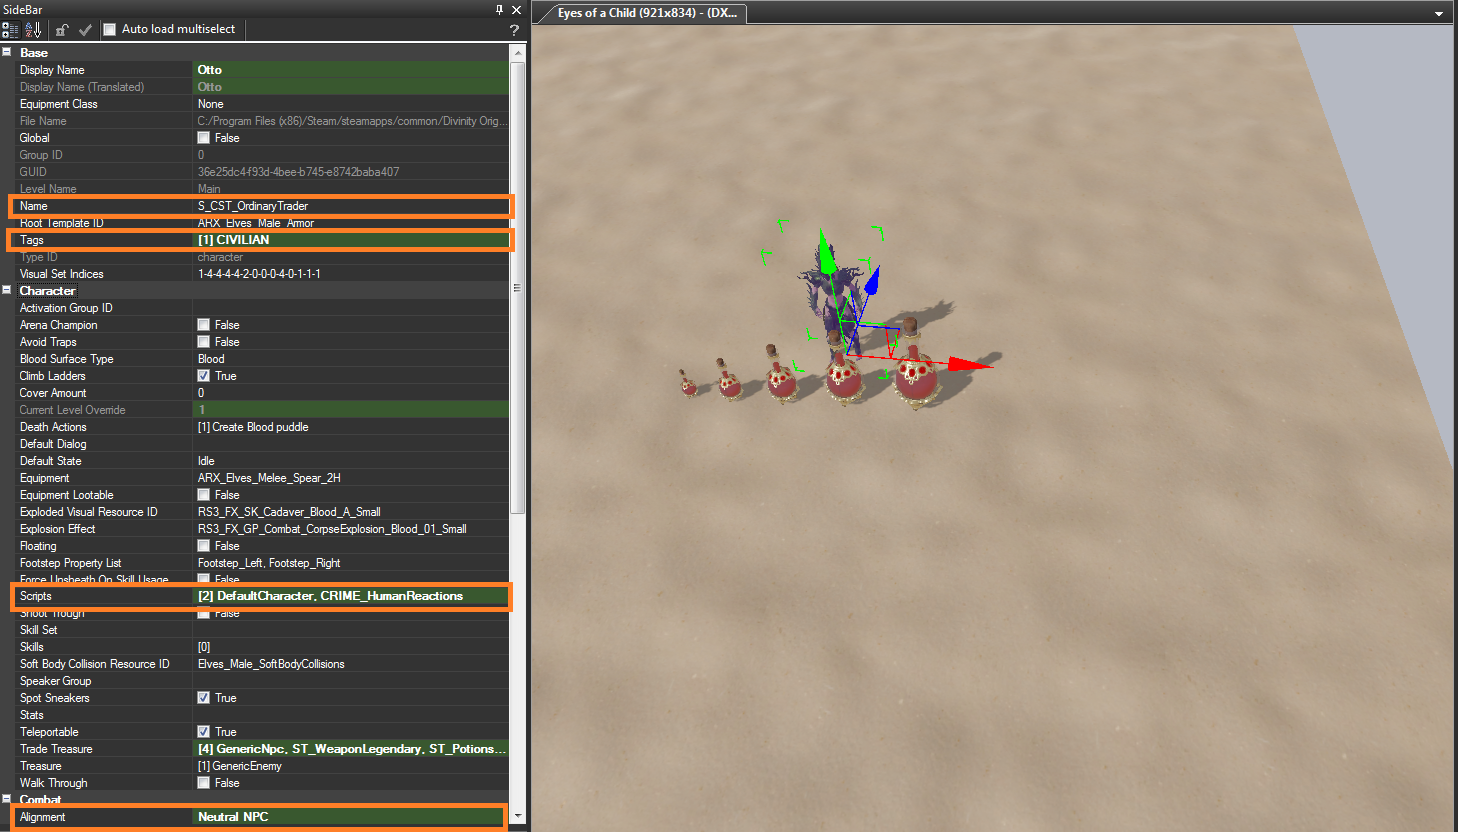Click Exploded Visual Resource ID value
1458x832 pixels.
351,512
